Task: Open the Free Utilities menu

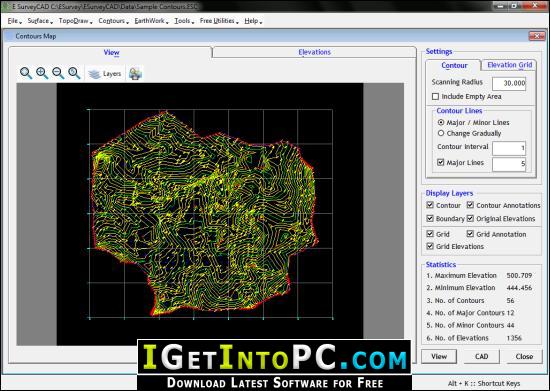Action: pos(219,21)
